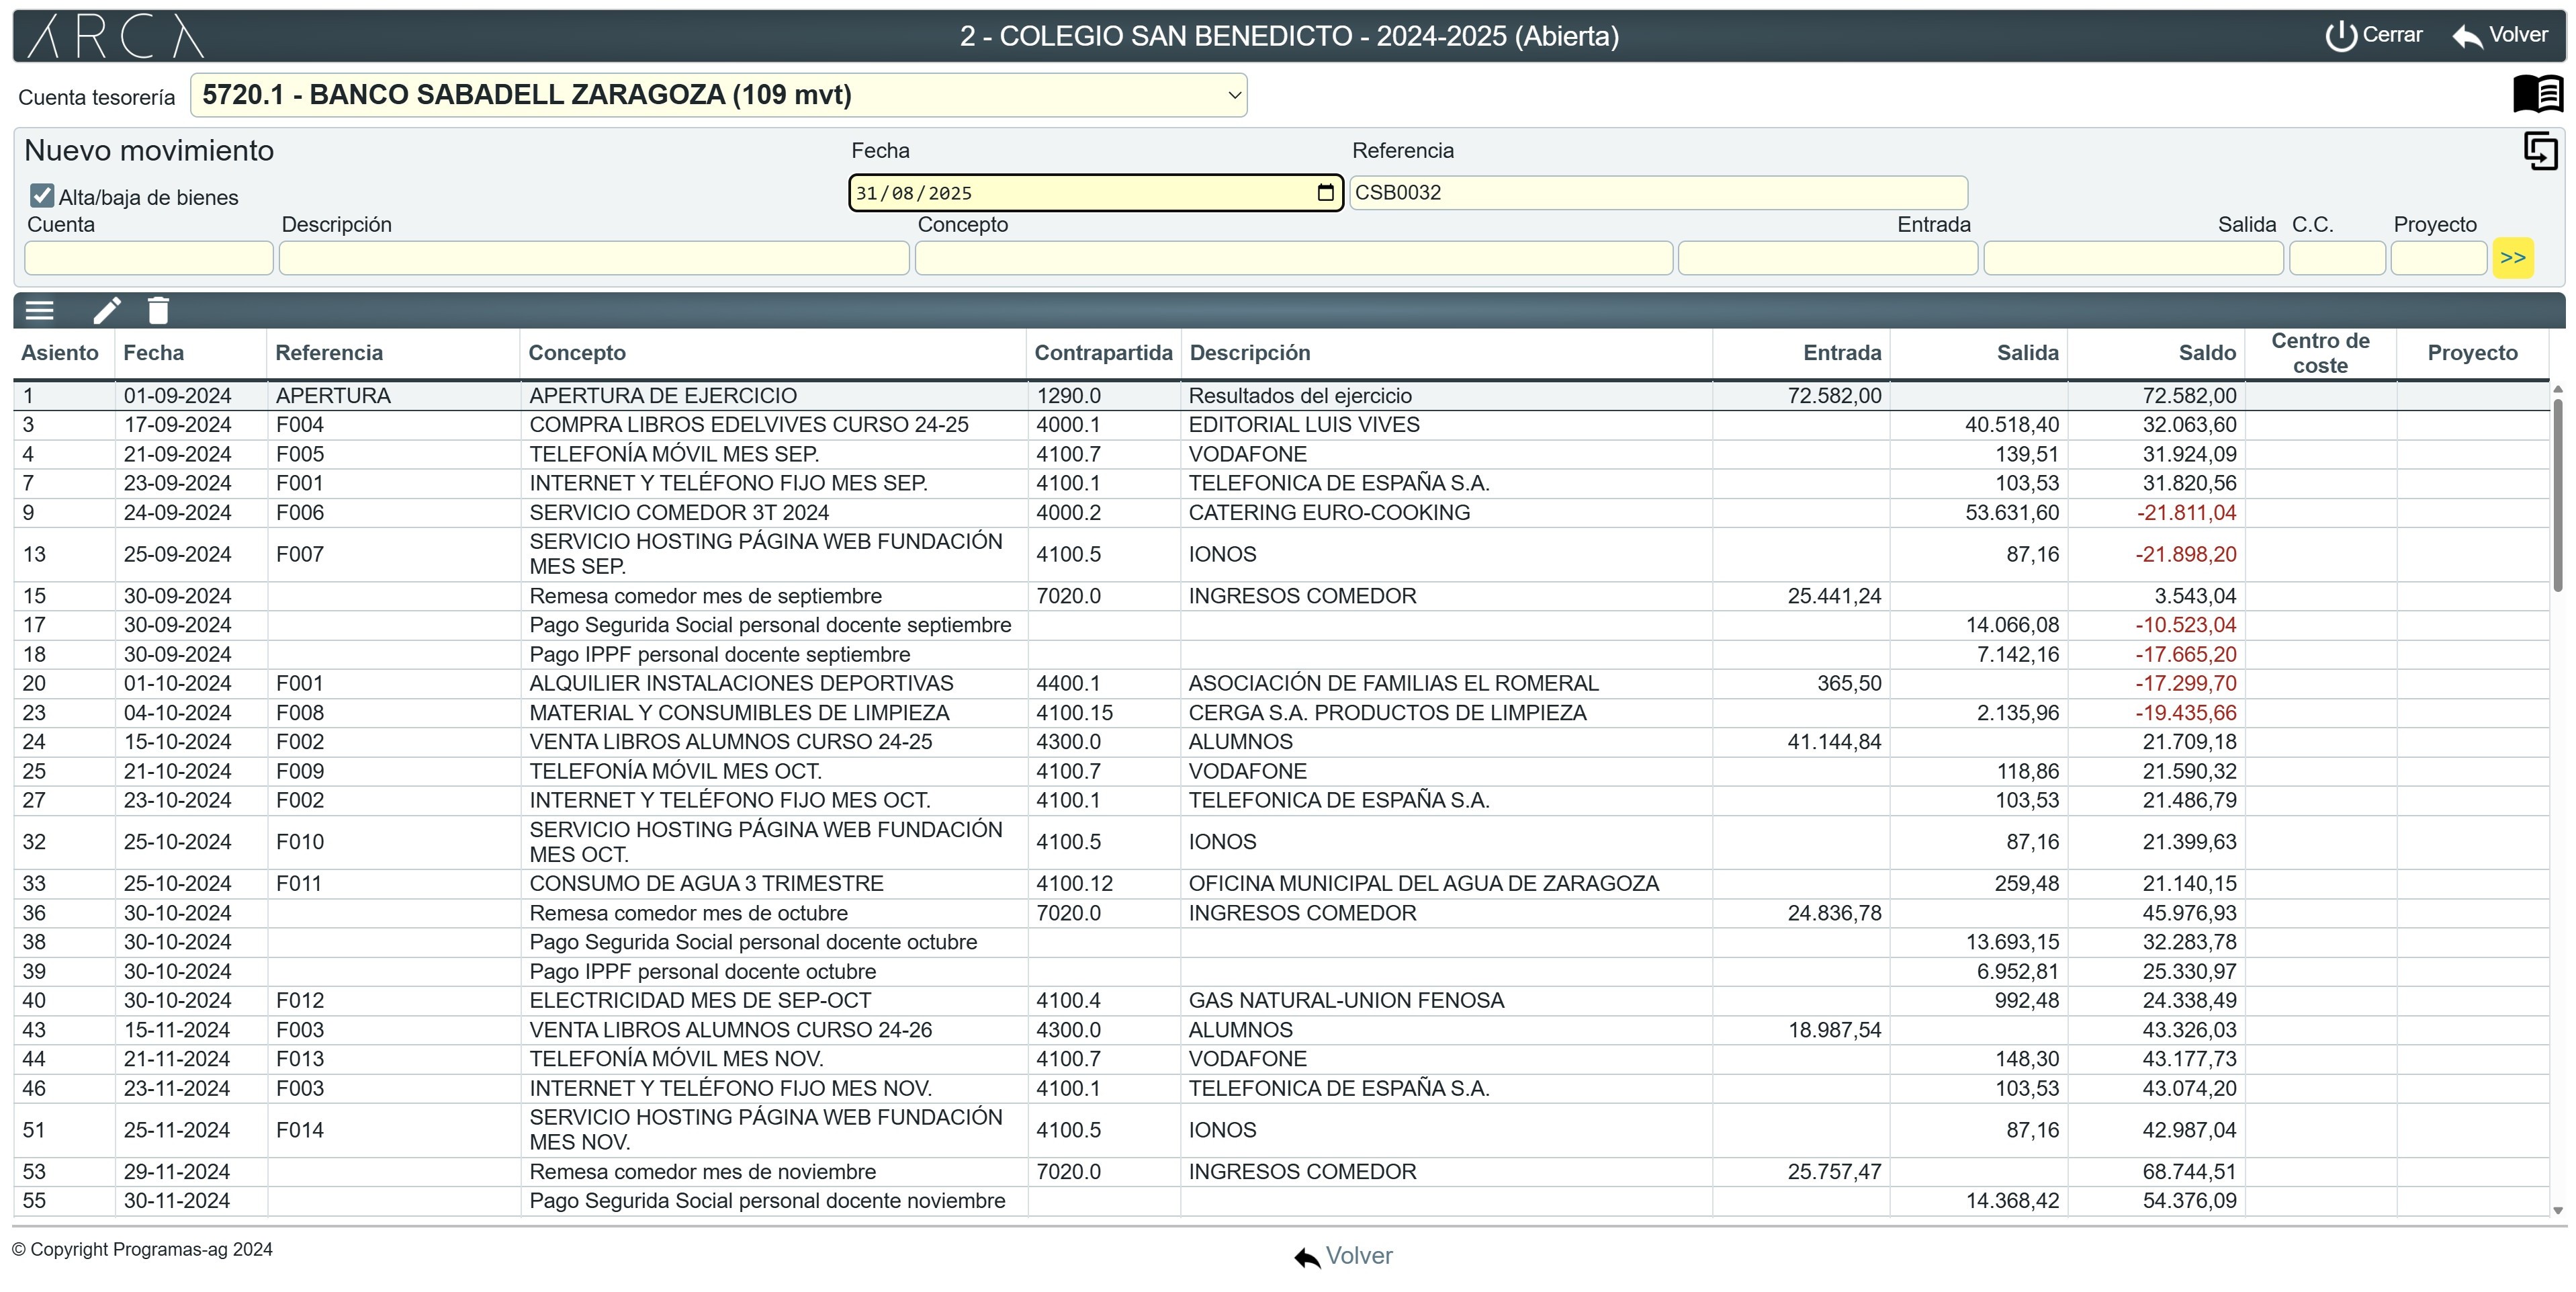
Task: Click the Cerrar power icon
Action: click(x=2340, y=36)
